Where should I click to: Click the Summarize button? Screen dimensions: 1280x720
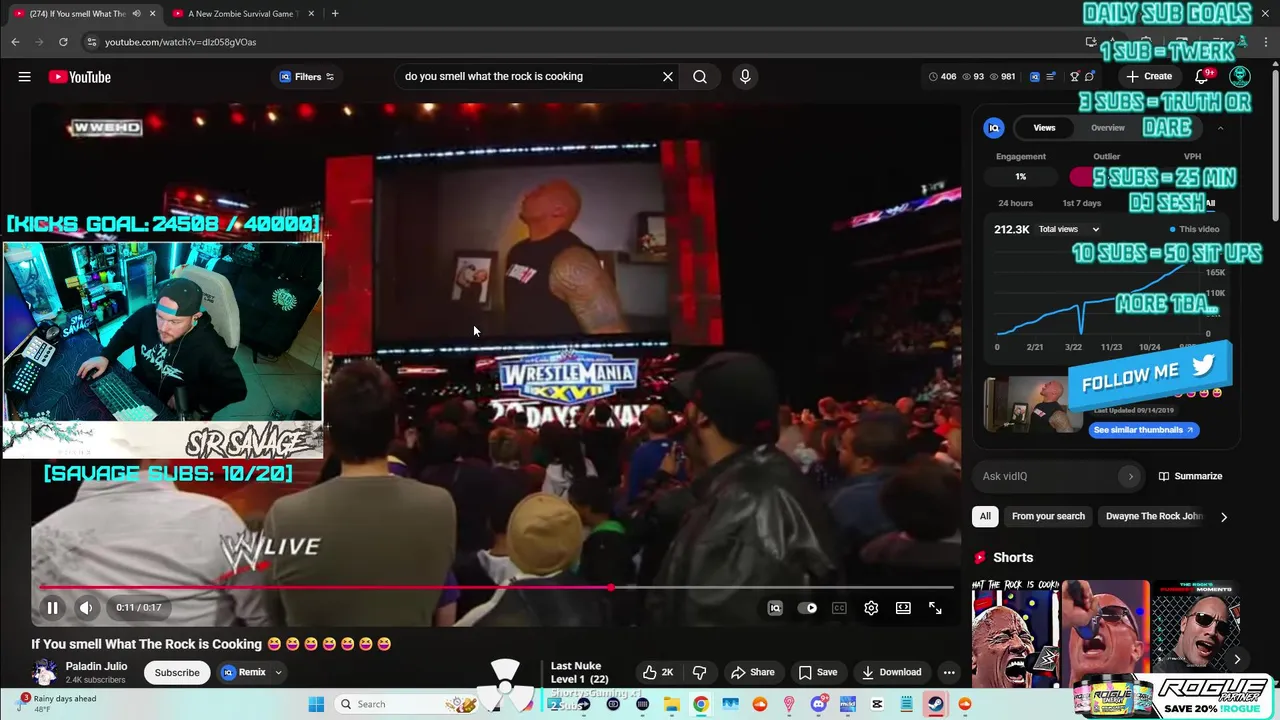coord(1190,476)
